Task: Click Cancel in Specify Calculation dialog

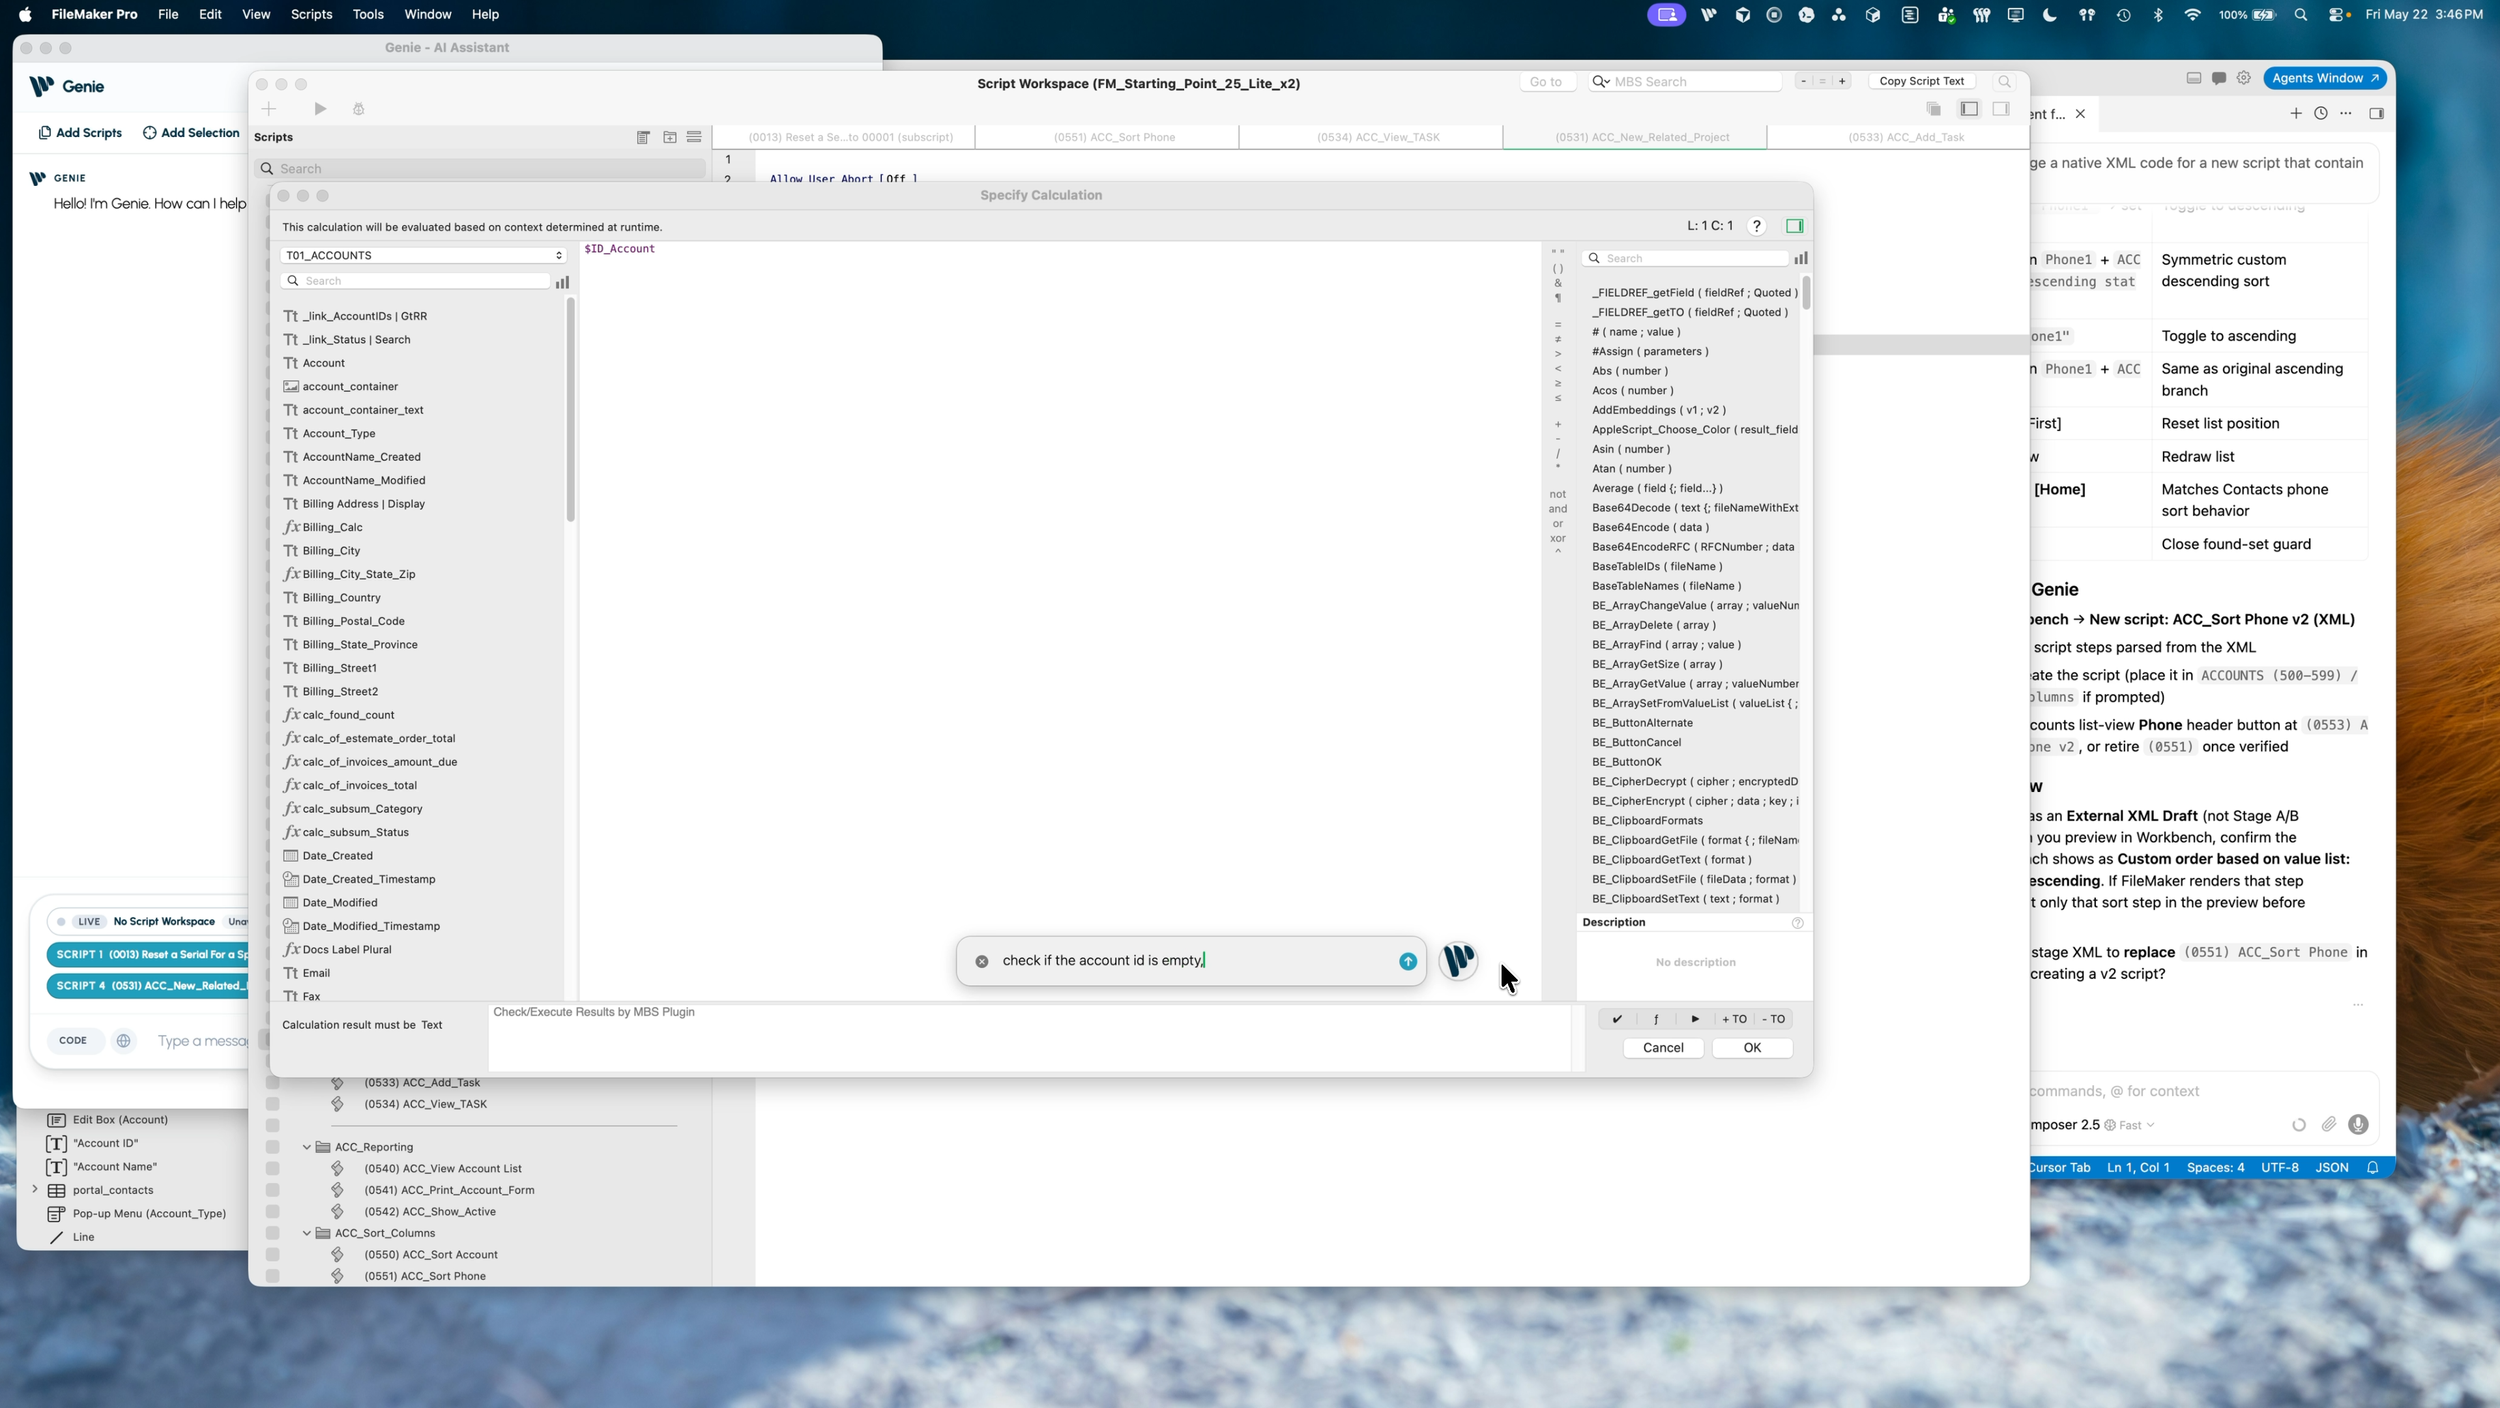Action: click(x=1663, y=1048)
